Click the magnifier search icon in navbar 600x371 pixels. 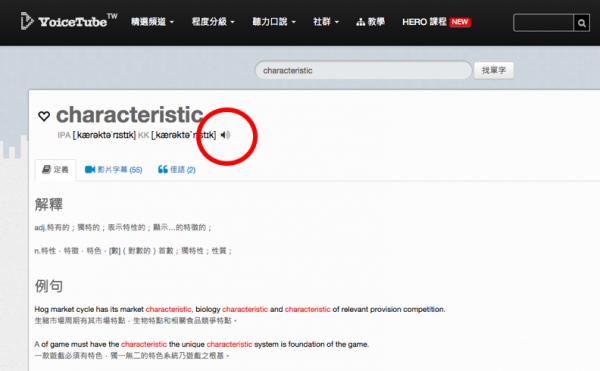pyautogui.click(x=582, y=23)
